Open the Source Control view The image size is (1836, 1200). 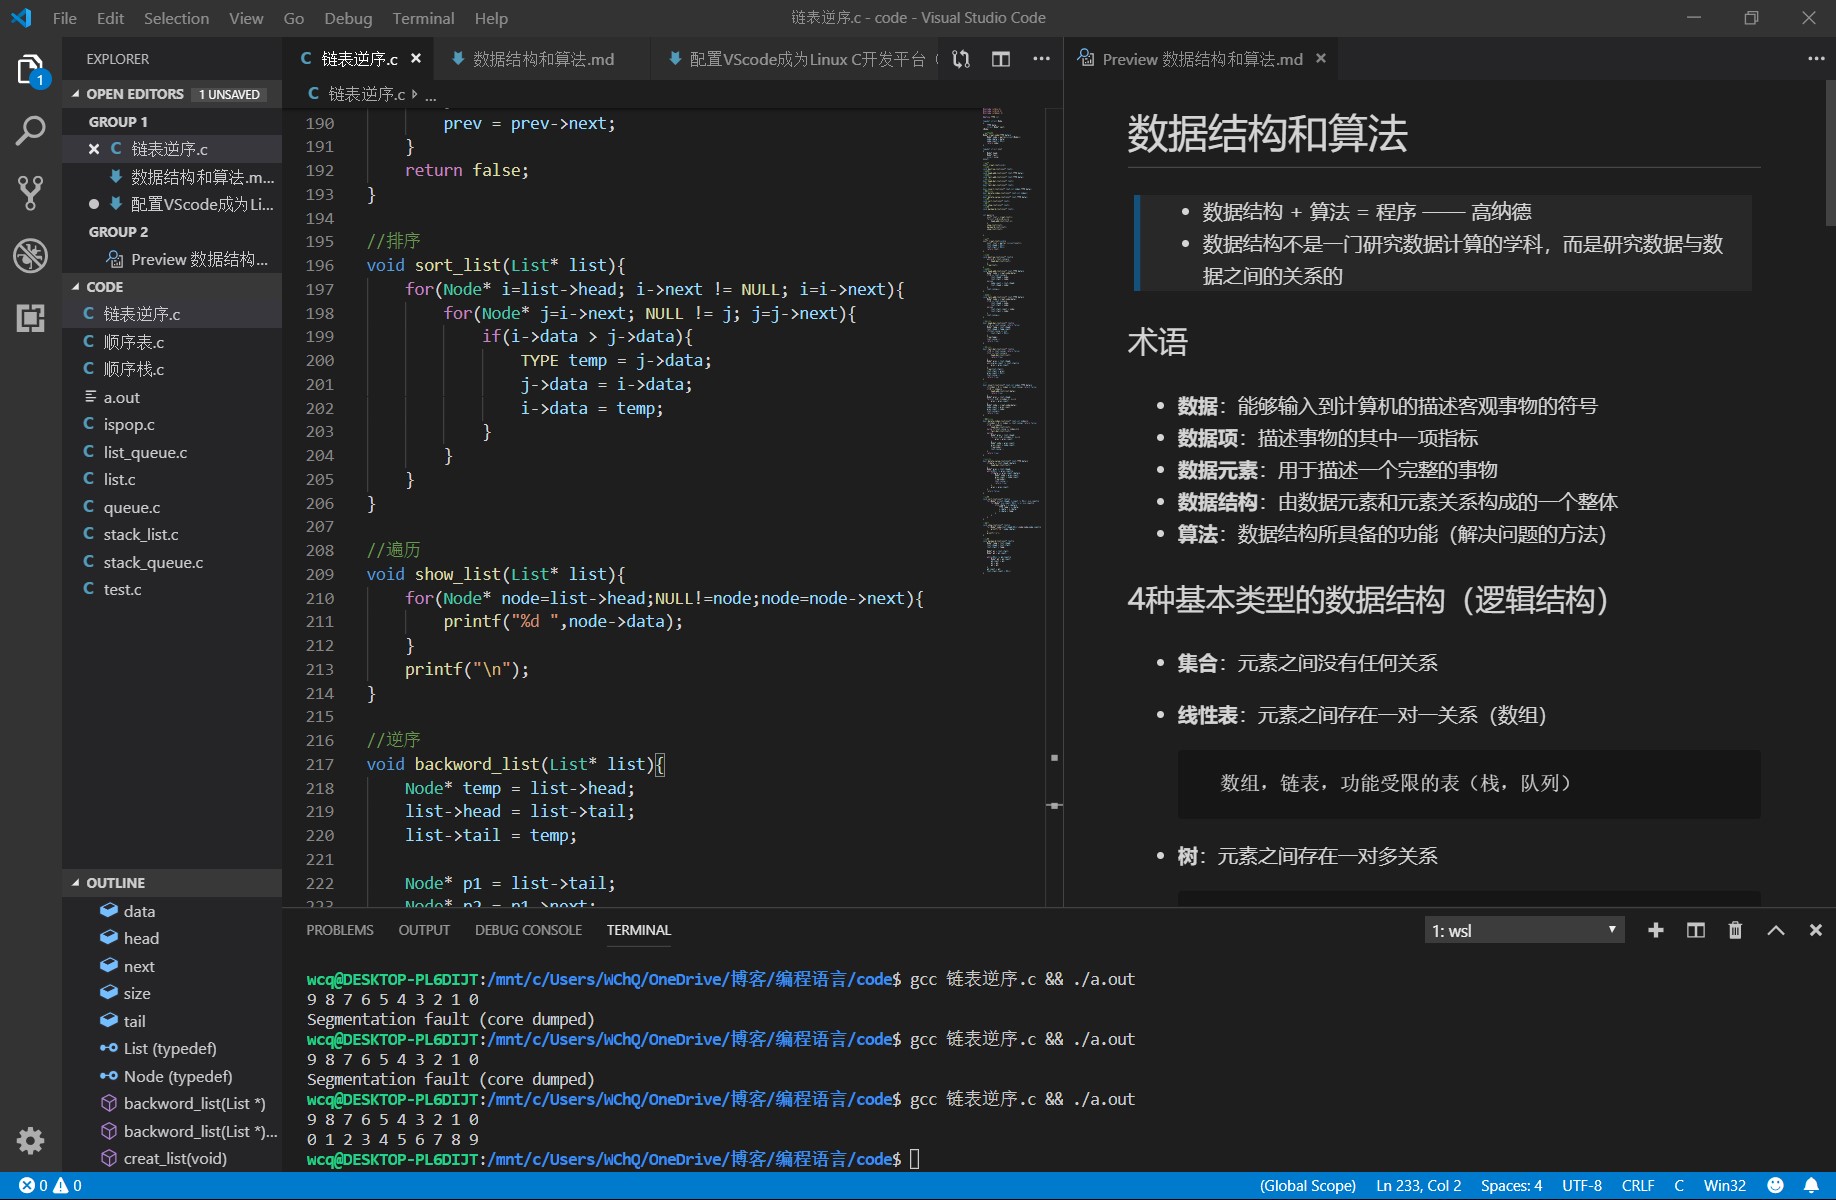tap(30, 192)
